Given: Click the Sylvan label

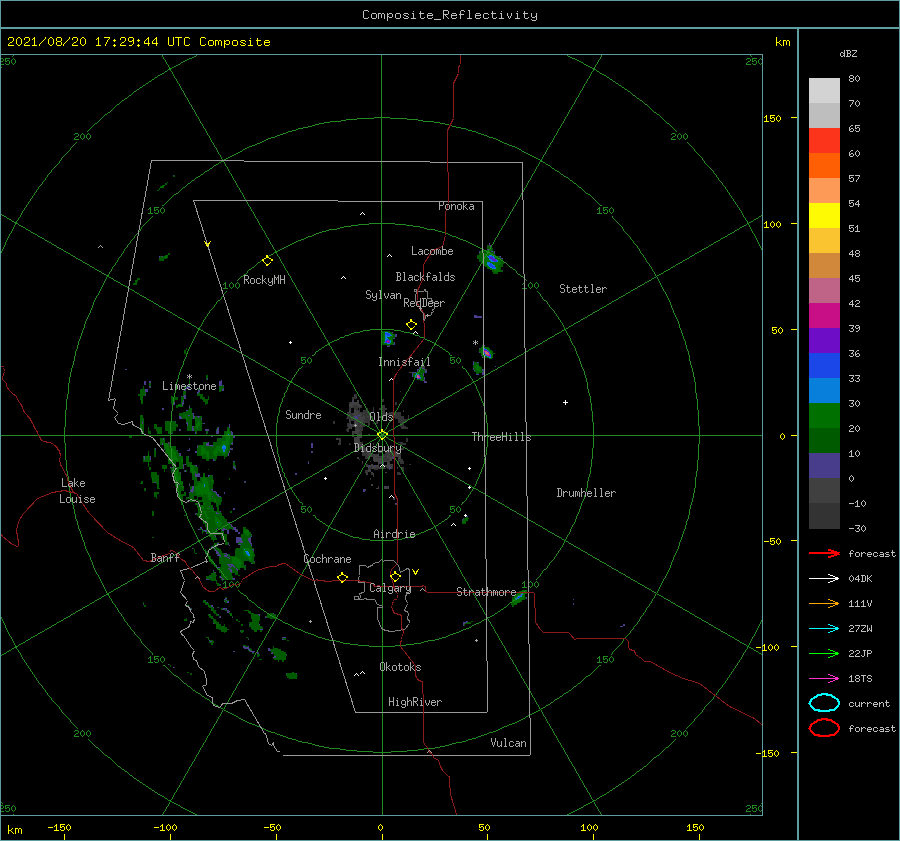Looking at the screenshot, I should coord(383,295).
